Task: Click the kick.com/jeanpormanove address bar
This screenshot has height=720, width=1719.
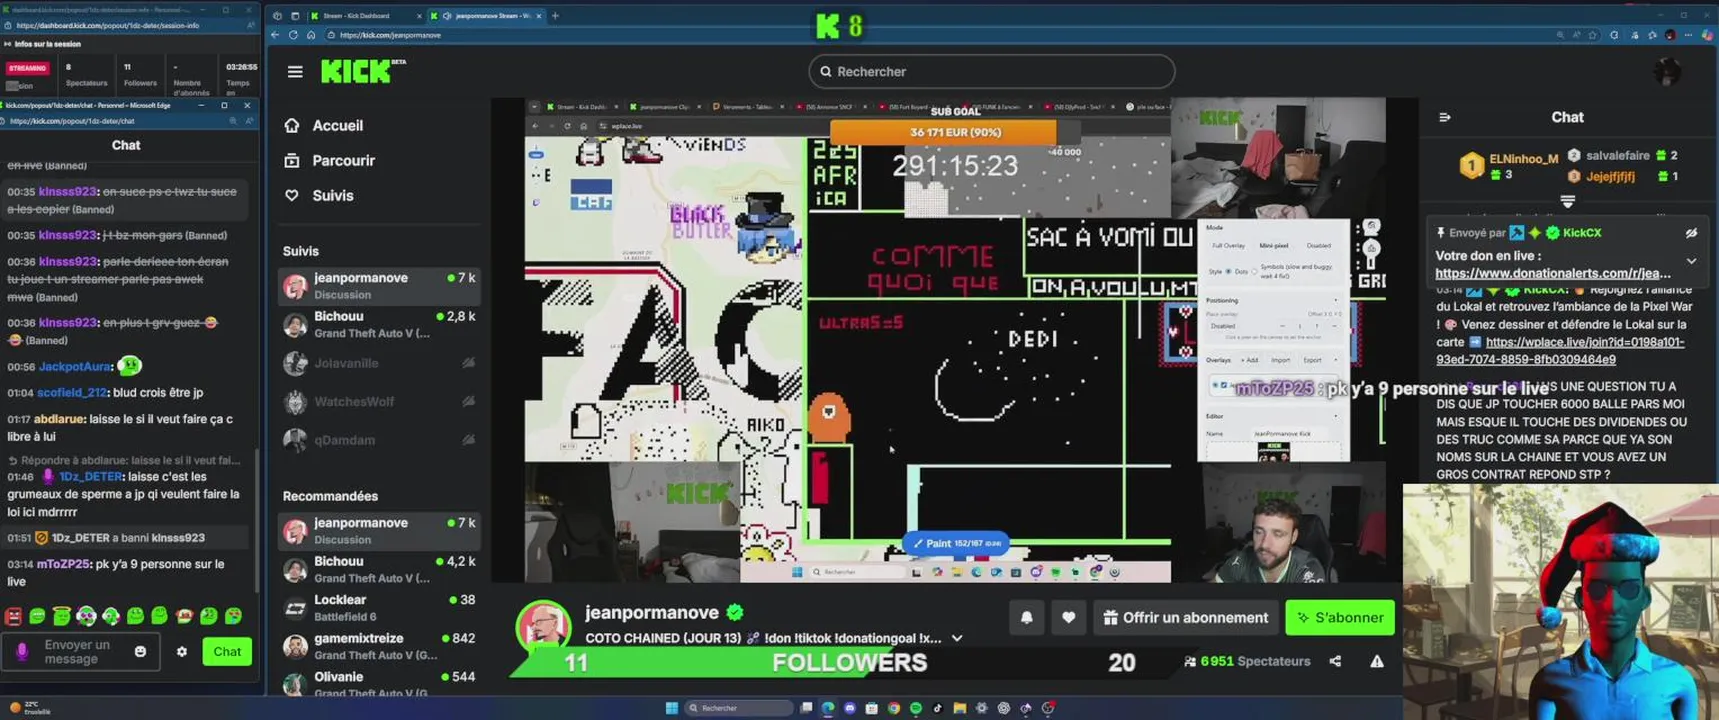Action: point(940,35)
